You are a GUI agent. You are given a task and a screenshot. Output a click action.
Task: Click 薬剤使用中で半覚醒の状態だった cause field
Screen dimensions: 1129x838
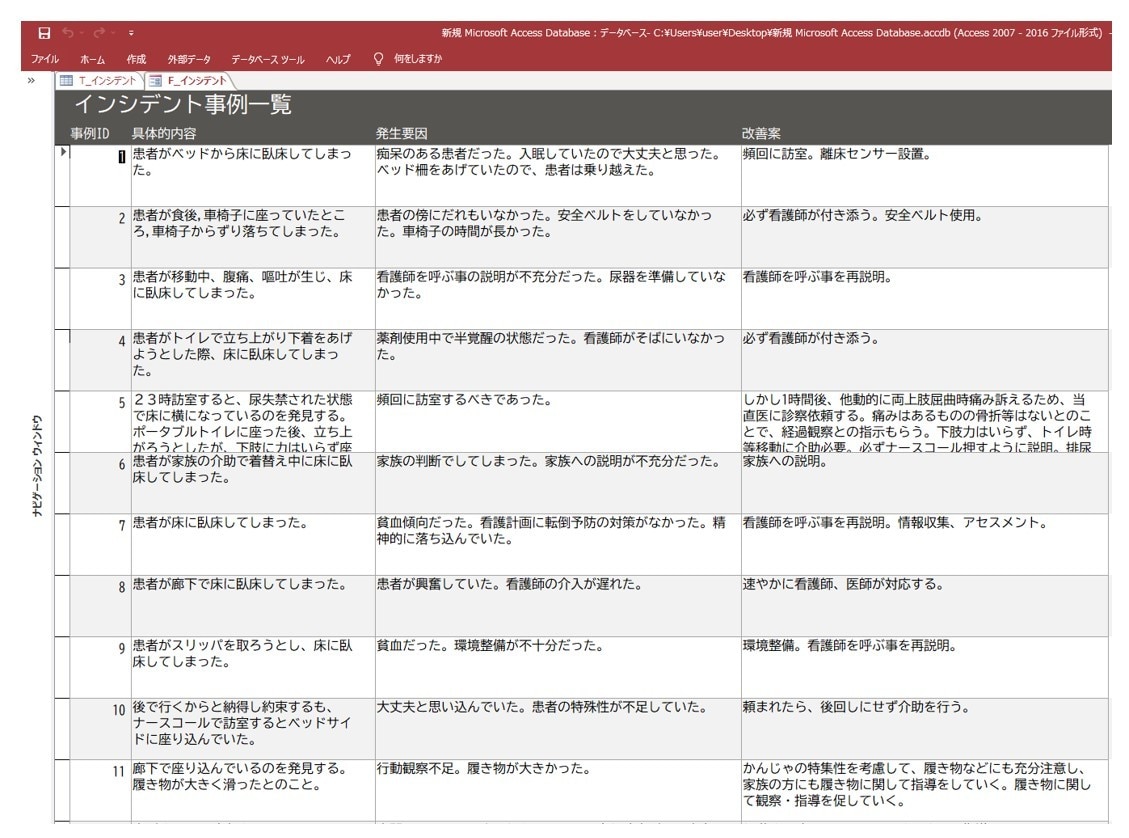558,361
